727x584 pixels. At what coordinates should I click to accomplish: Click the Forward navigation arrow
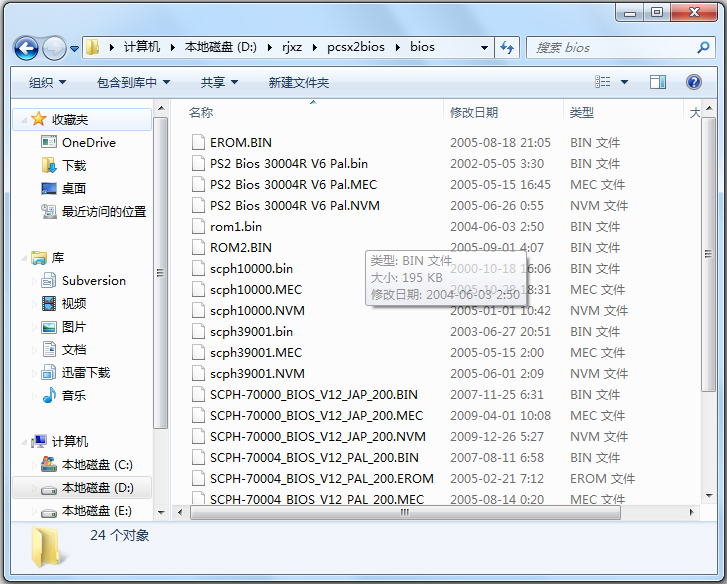click(x=54, y=47)
